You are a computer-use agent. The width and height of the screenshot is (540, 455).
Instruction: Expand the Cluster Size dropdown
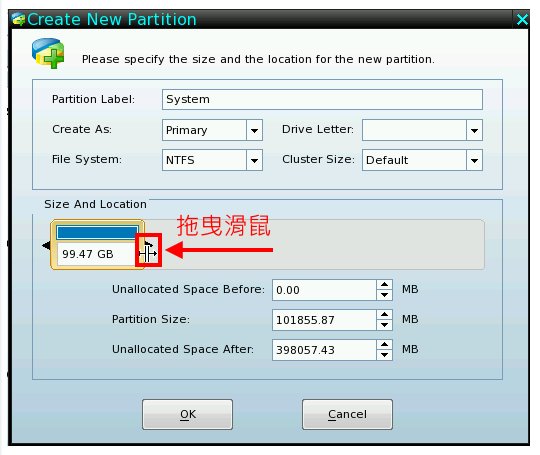(x=474, y=160)
